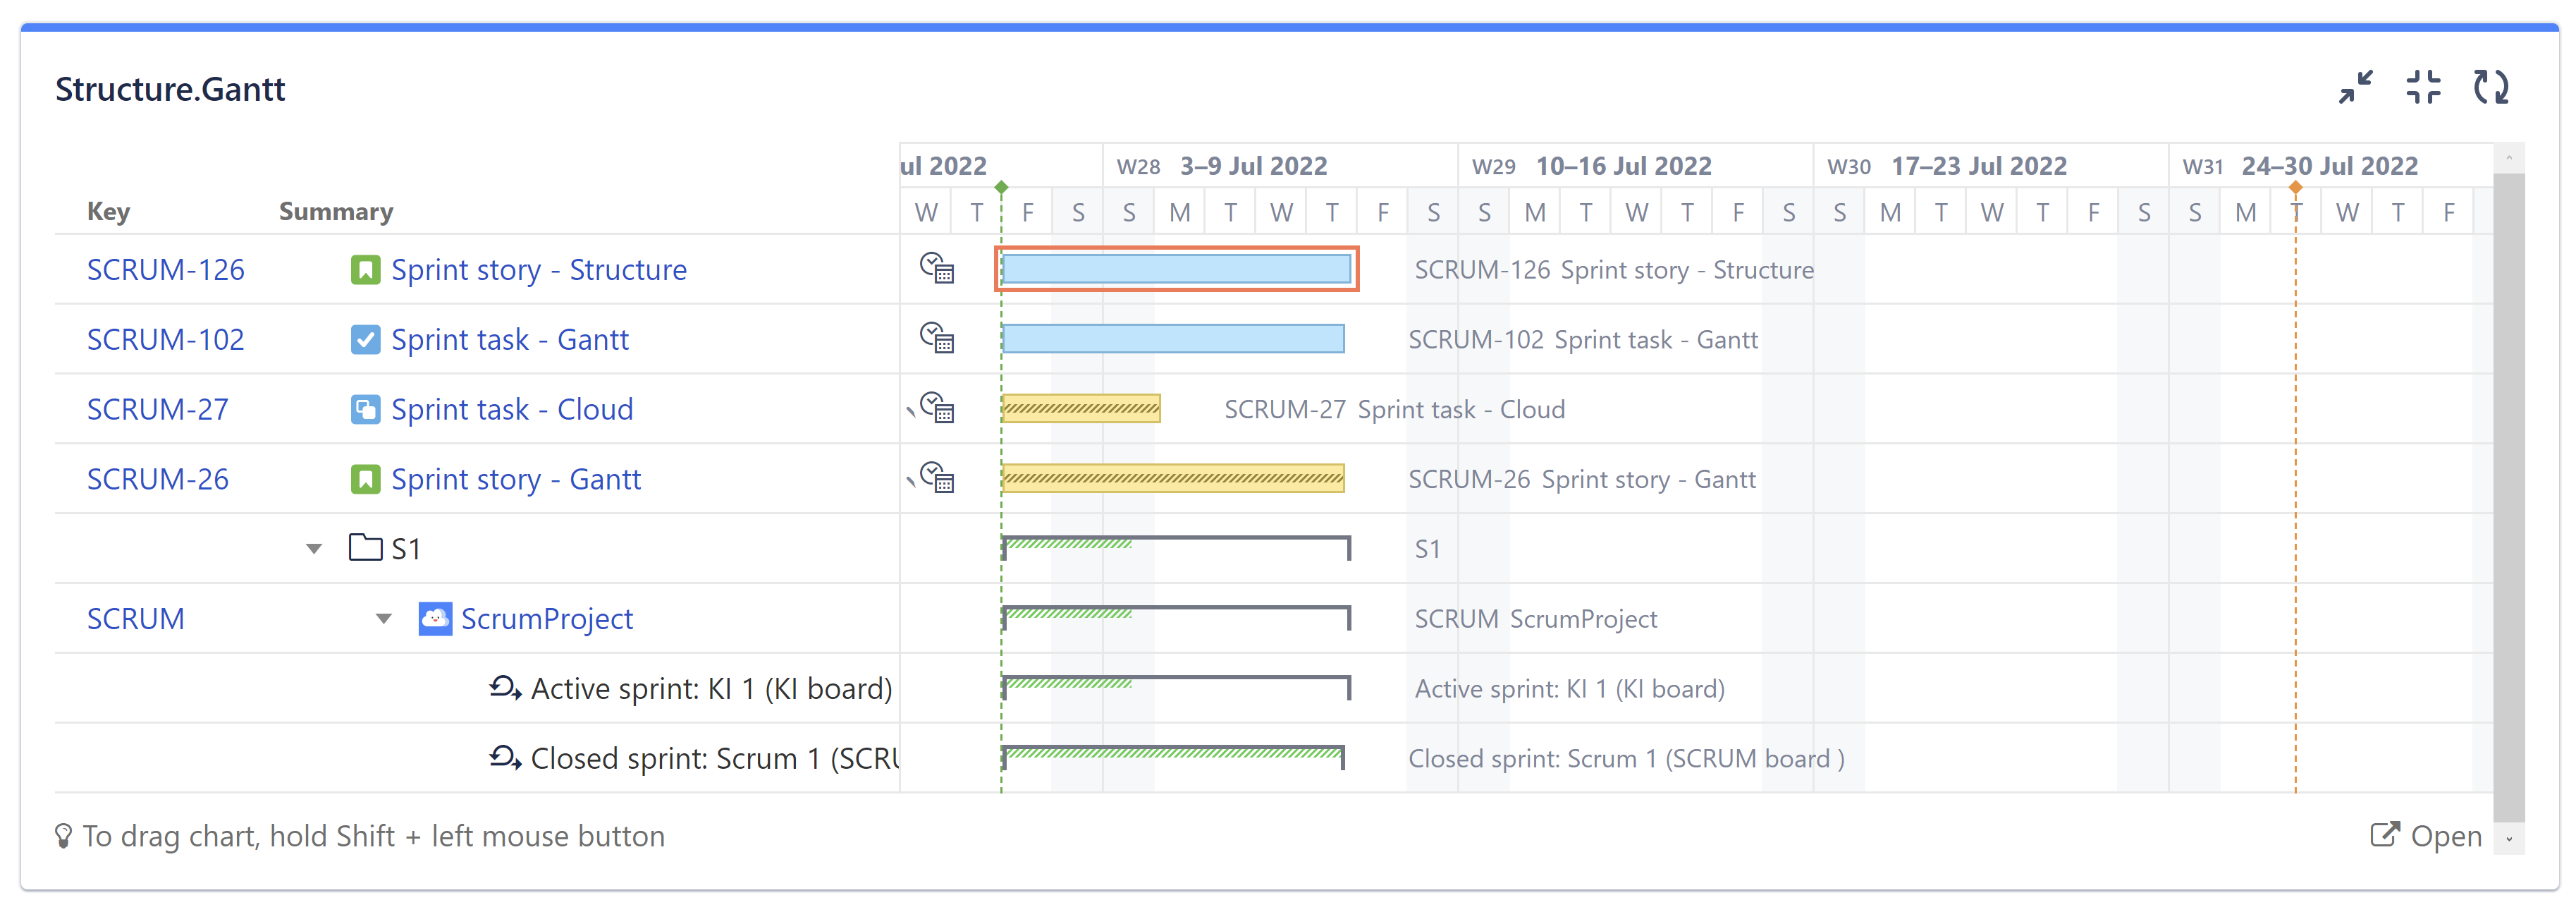Open the SCRUM-126 issue link

coord(165,269)
